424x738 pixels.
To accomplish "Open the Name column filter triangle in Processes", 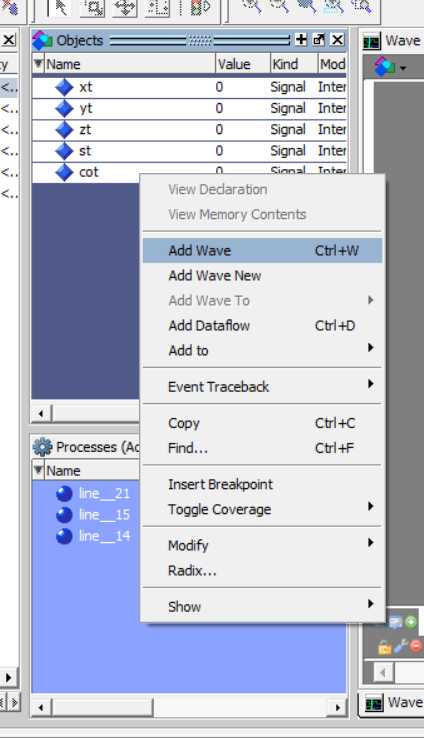I will [39, 470].
